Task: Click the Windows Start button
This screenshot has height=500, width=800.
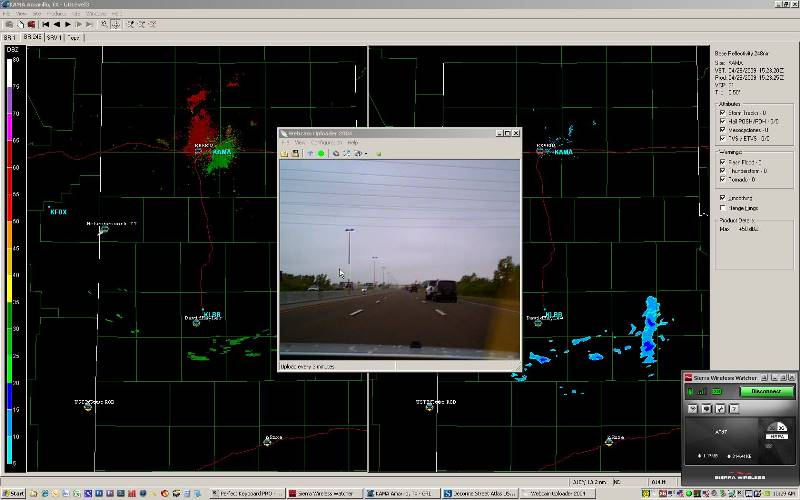Action: [14, 493]
